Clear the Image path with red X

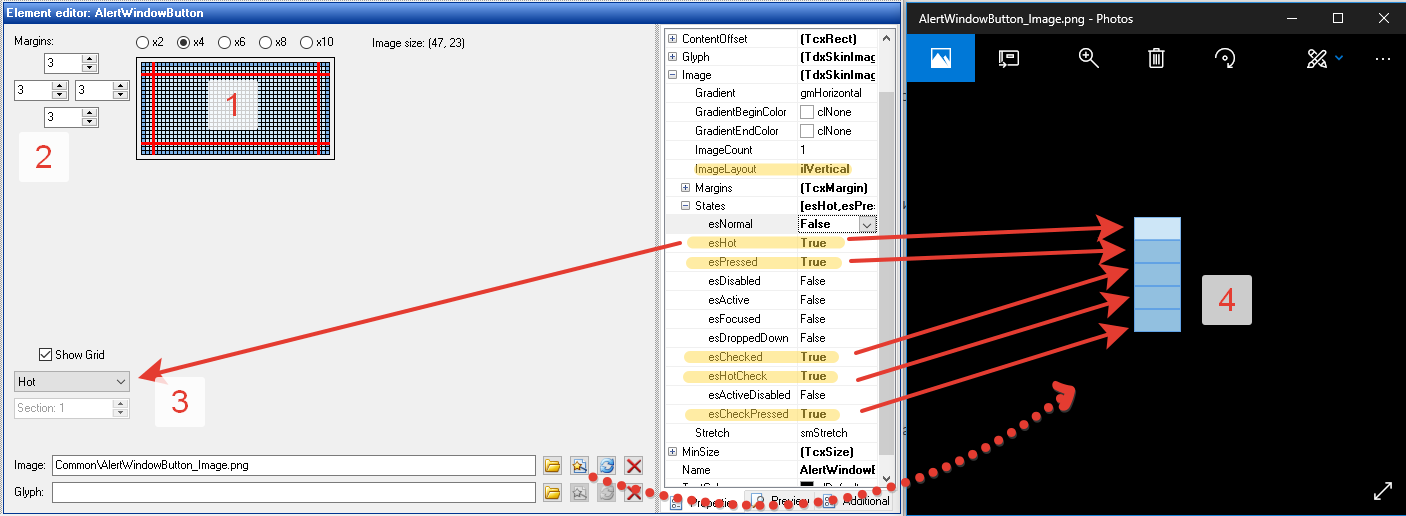633,466
